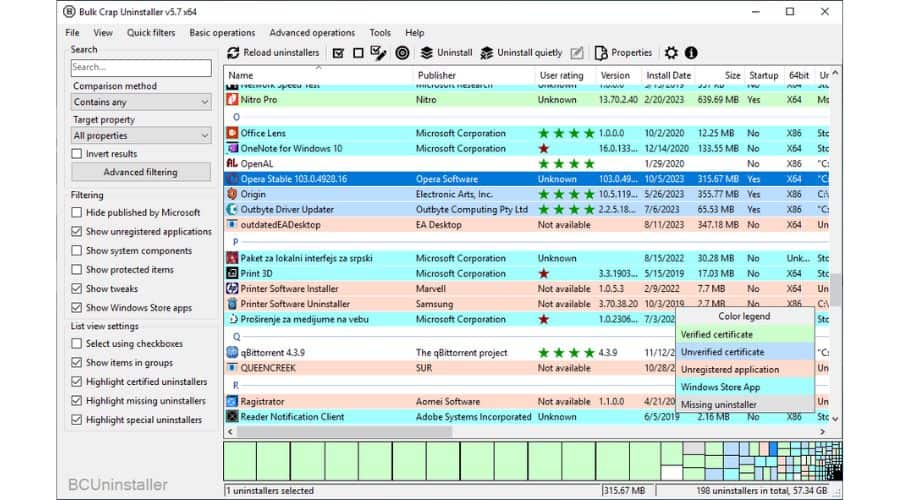This screenshot has height=500, width=900.
Task: Click the Uninstall stack icon
Action: click(x=426, y=53)
